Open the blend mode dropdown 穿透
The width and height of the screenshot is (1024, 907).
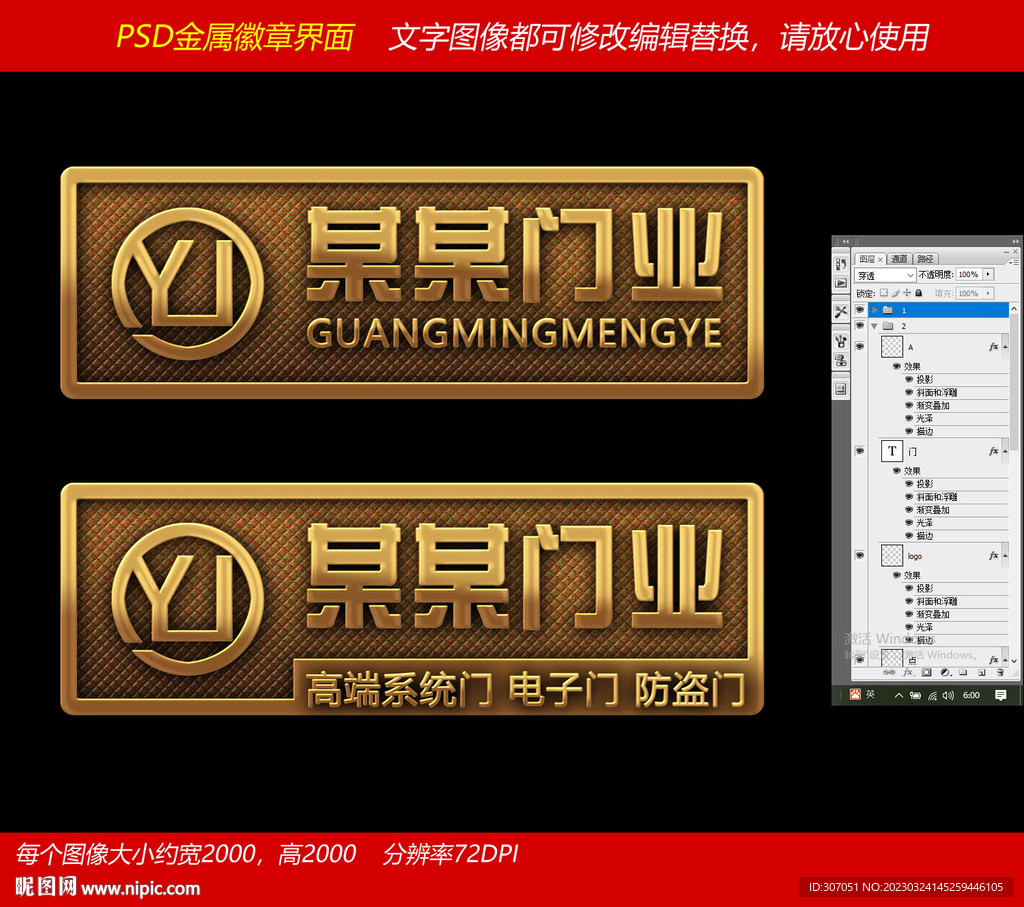(885, 275)
